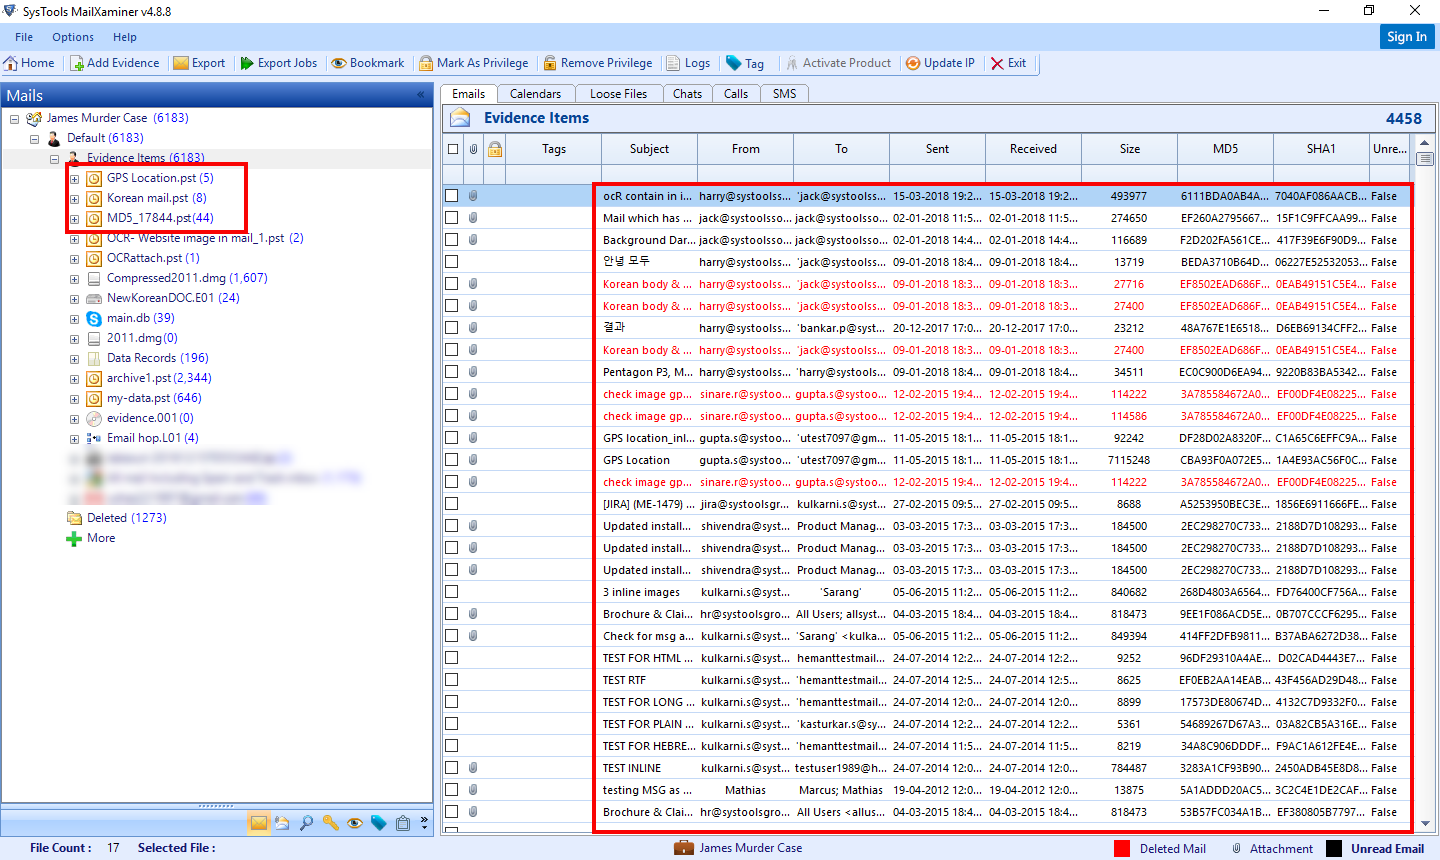Click the Sign In button
The height and width of the screenshot is (860, 1440).
click(x=1406, y=36)
